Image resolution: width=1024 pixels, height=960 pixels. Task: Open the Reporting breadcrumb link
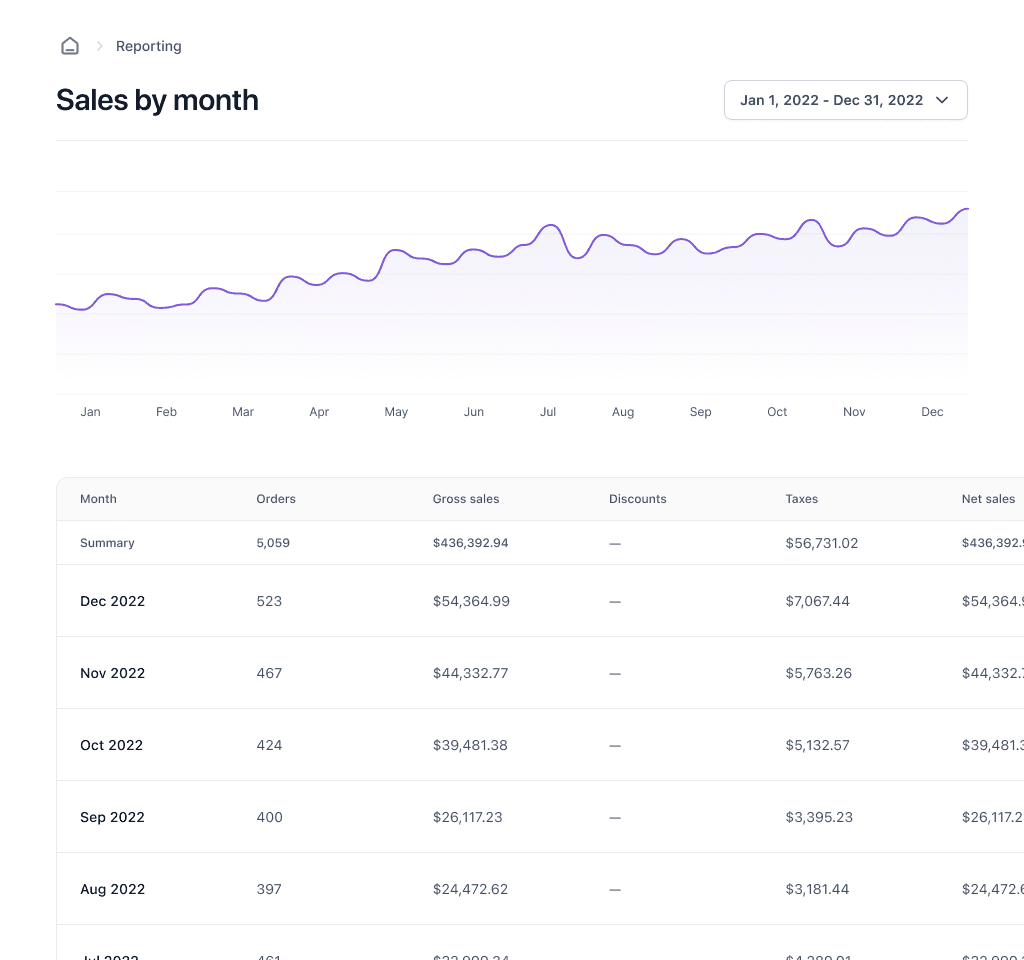149,46
